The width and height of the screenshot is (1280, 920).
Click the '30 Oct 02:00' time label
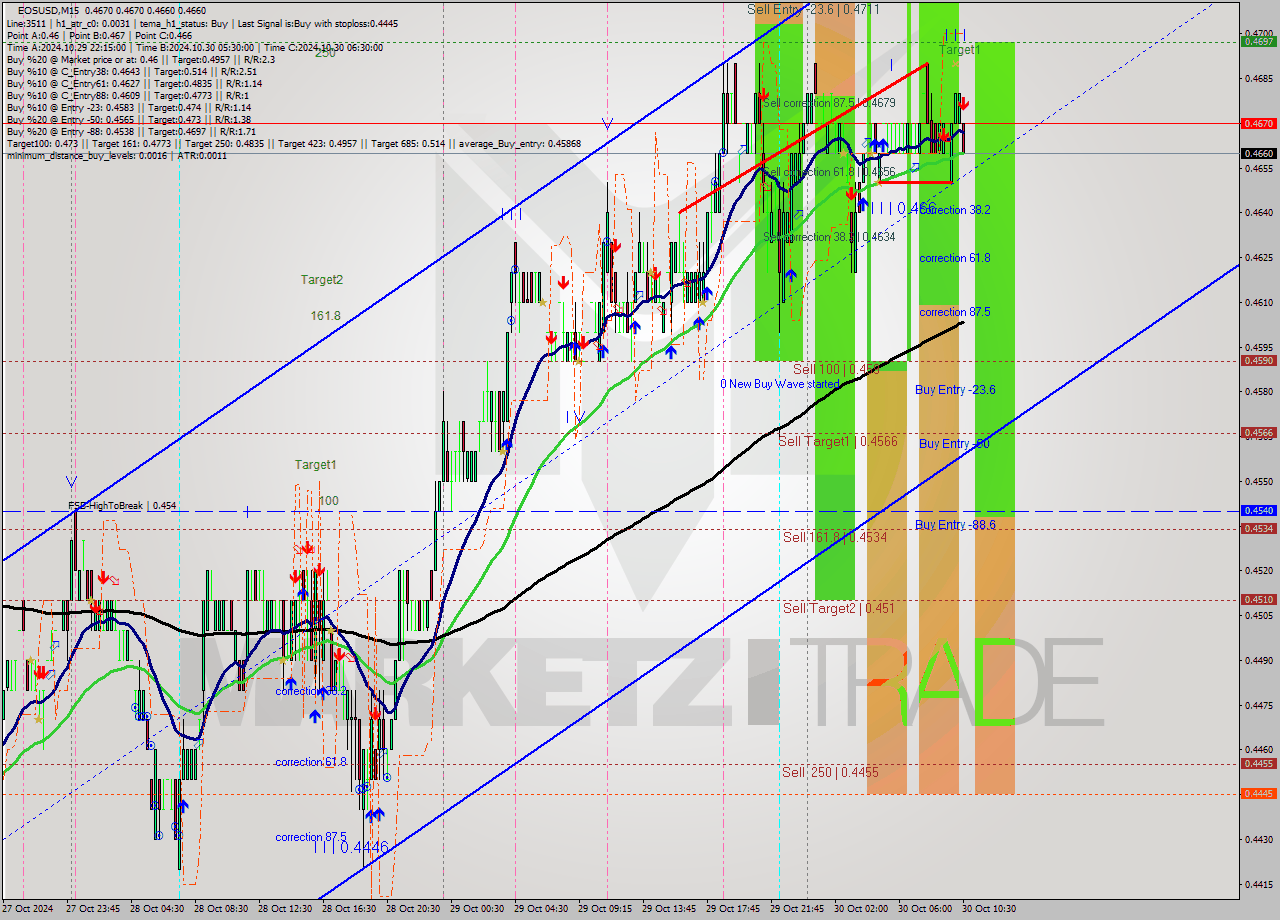pos(861,909)
